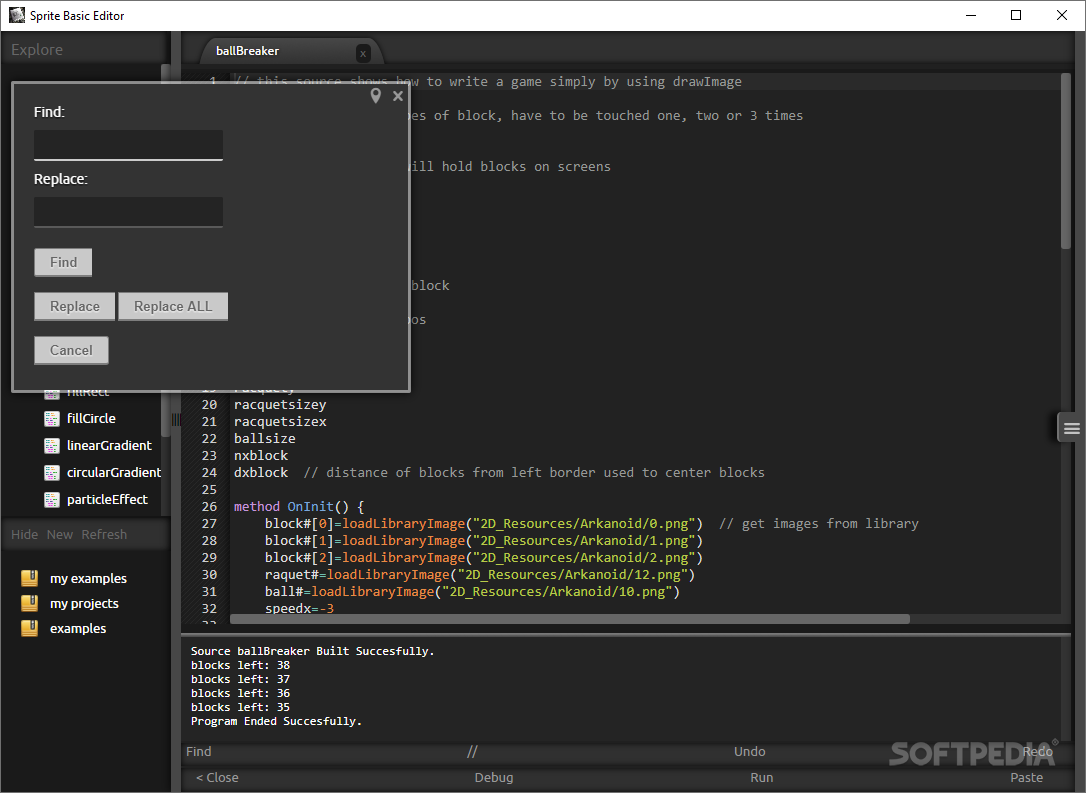
Task: Open the side menu hamburger icon
Action: pyautogui.click(x=1071, y=429)
